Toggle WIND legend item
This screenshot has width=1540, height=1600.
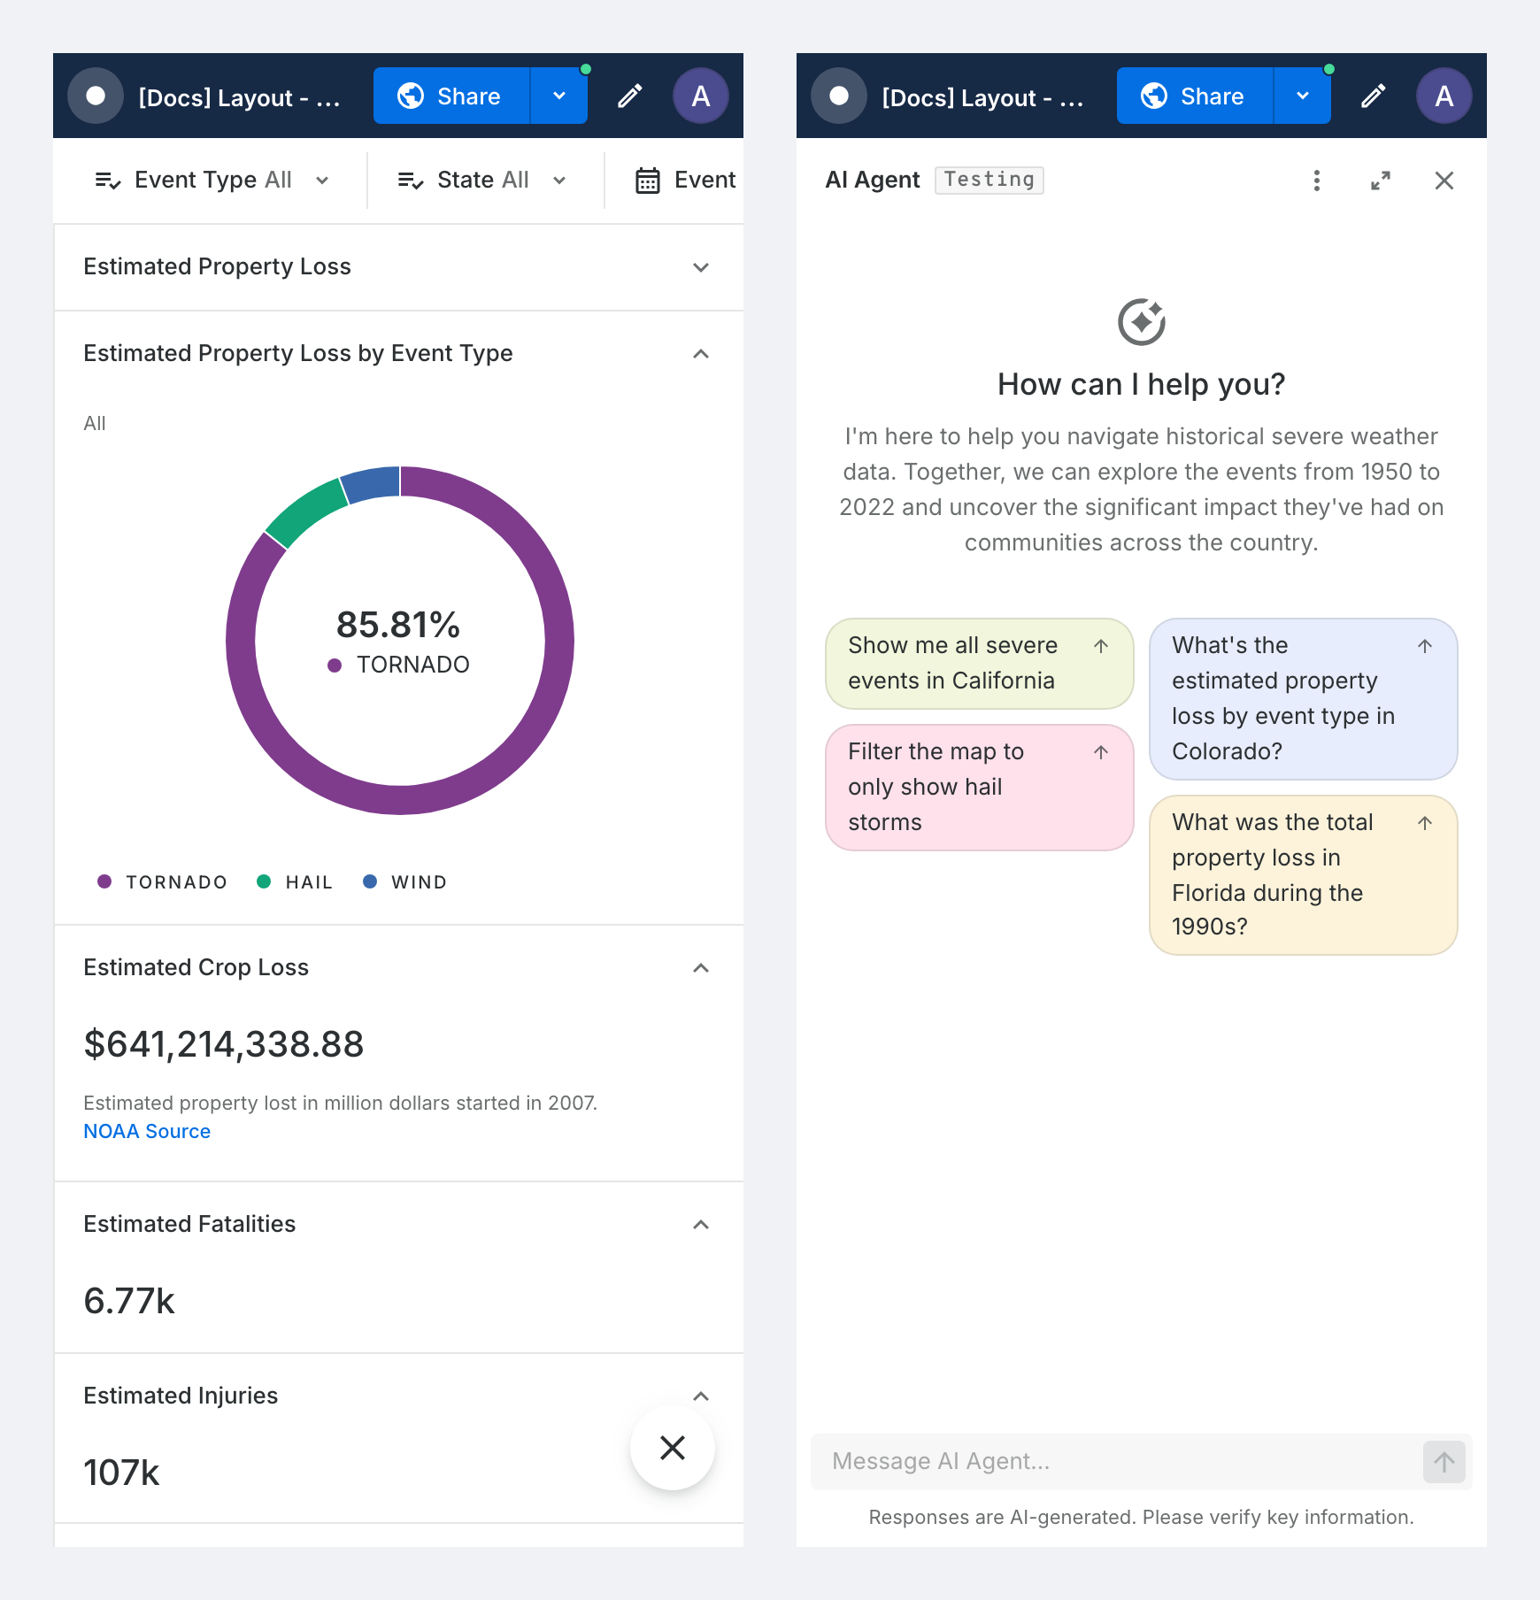pos(404,882)
